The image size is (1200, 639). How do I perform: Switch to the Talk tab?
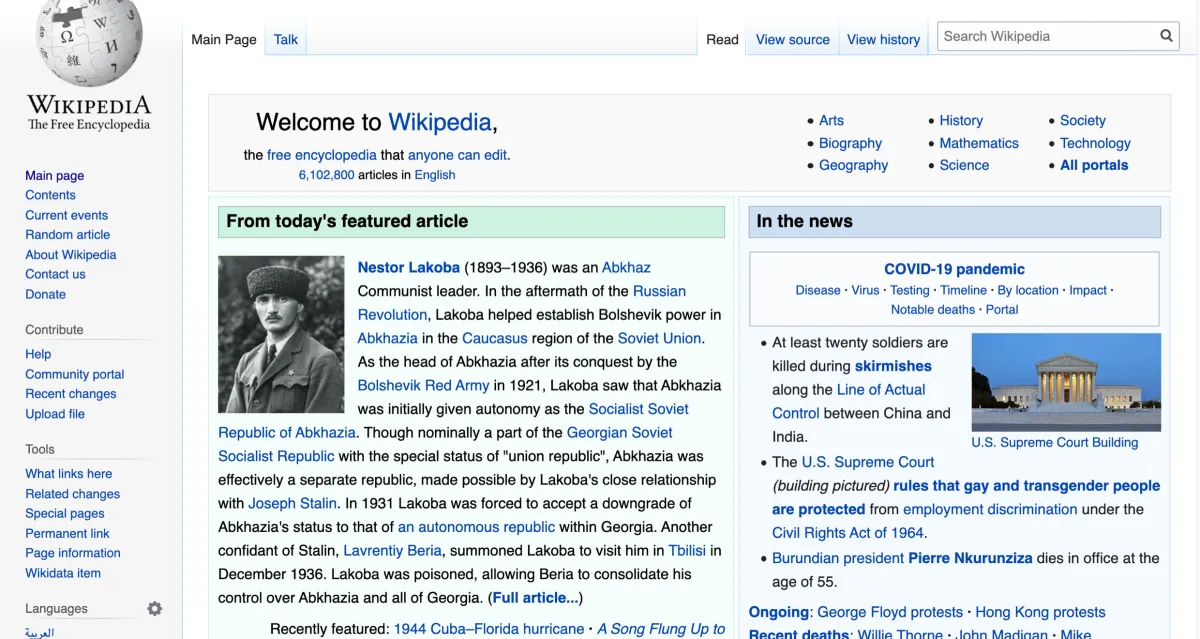click(x=286, y=39)
